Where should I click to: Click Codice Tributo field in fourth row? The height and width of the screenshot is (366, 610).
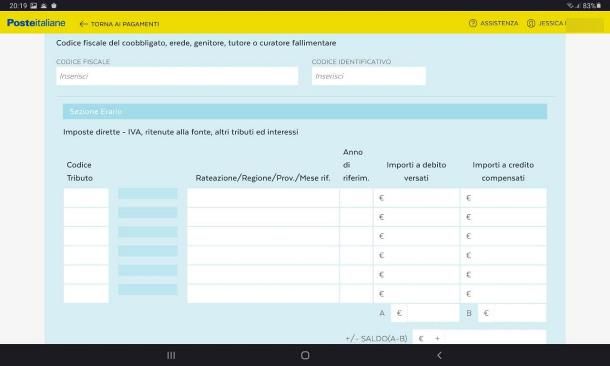(x=86, y=255)
